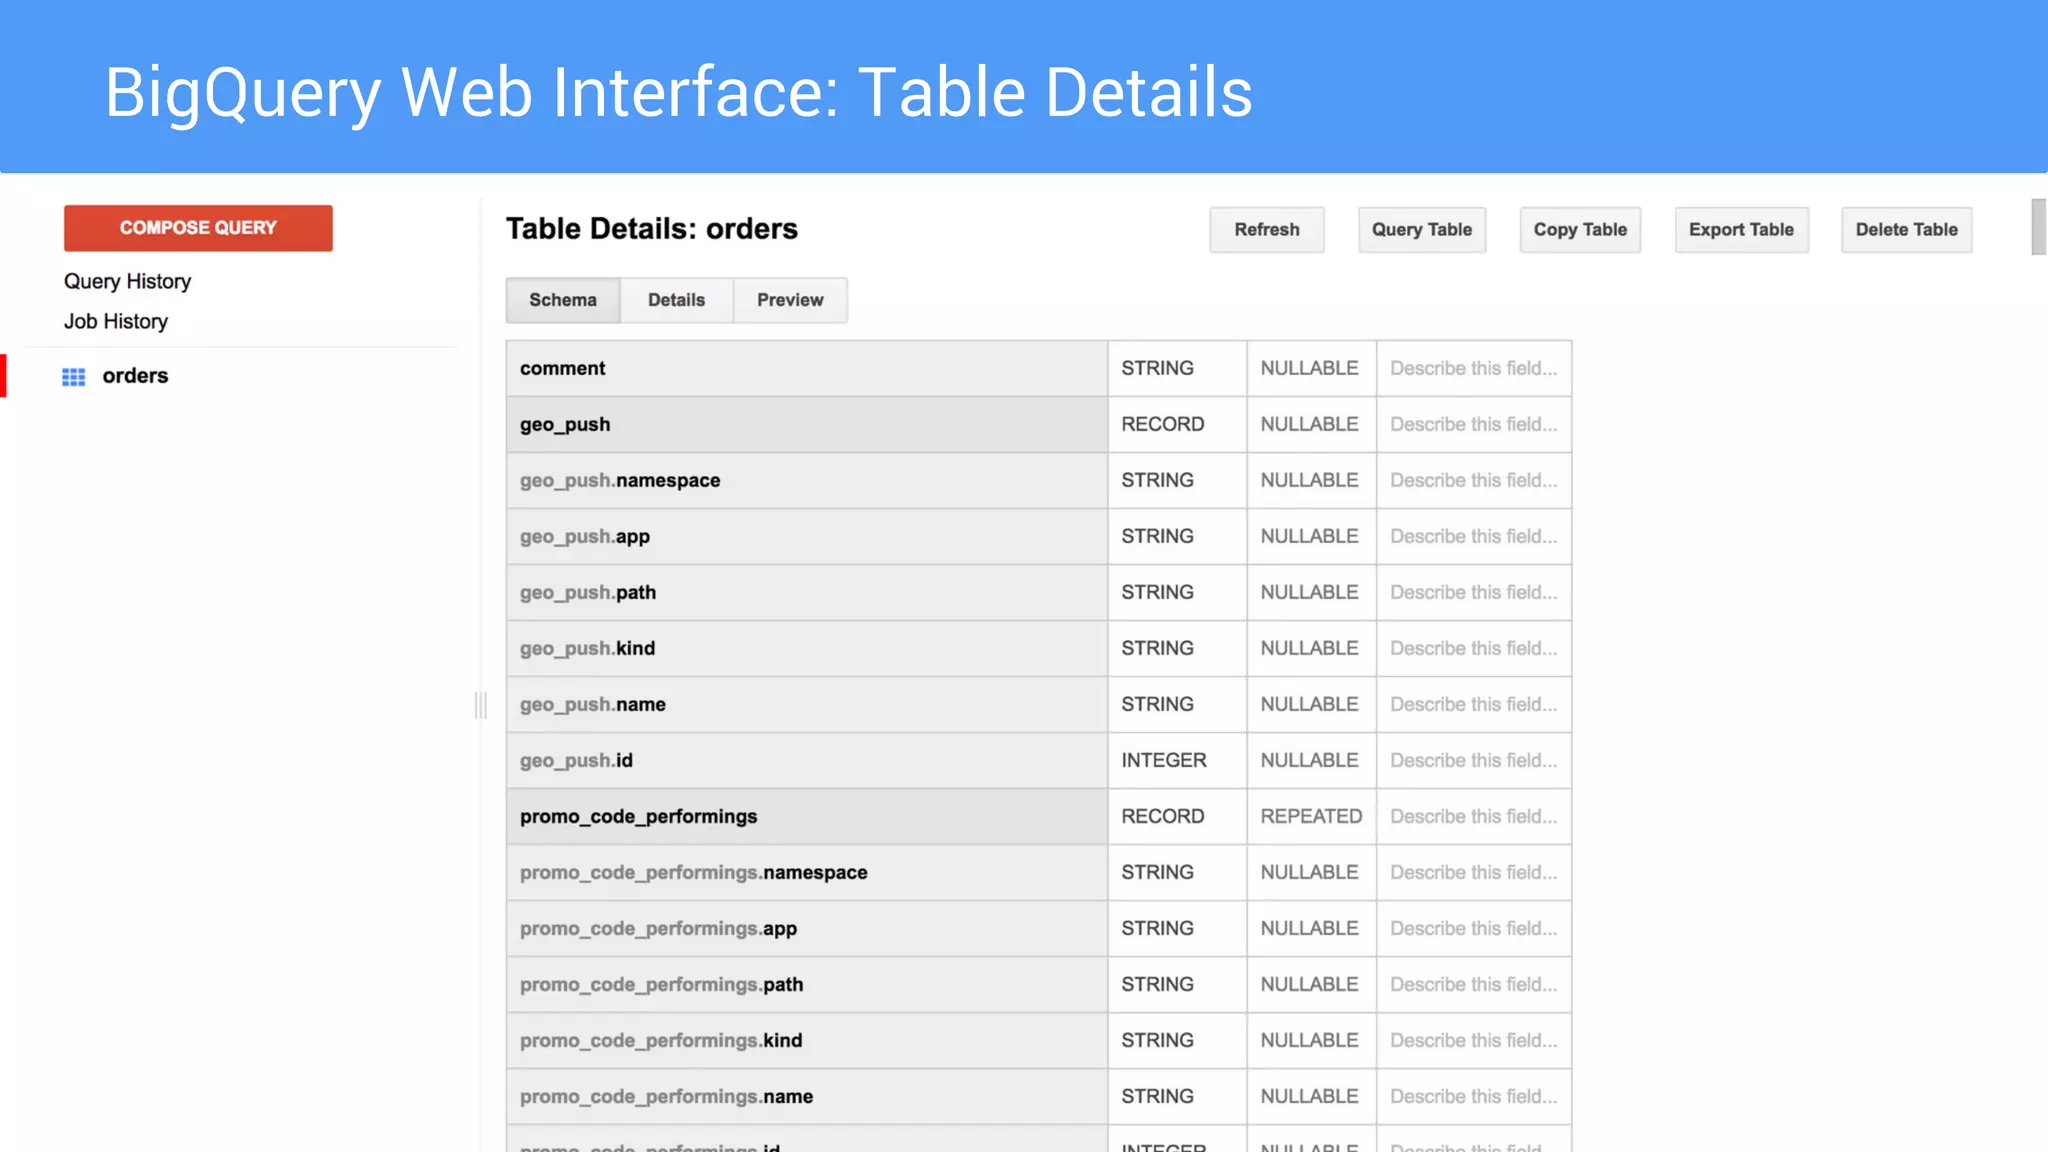Click the Delete Table button
2048x1152 pixels.
click(x=1906, y=230)
